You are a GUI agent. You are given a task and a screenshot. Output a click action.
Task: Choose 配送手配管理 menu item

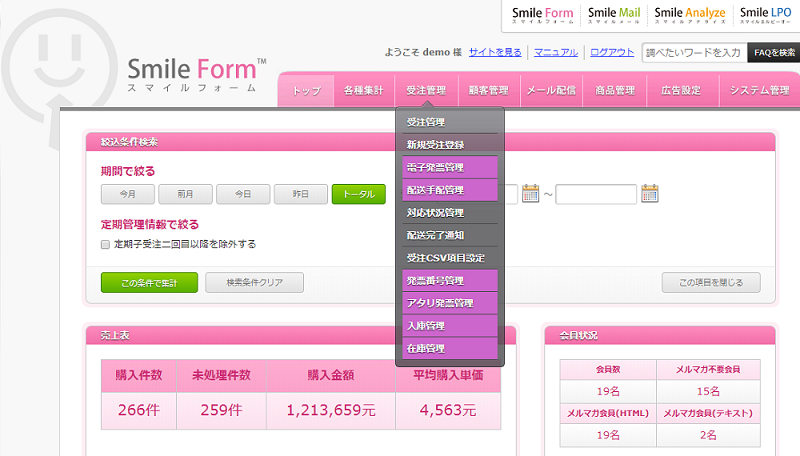(450, 190)
